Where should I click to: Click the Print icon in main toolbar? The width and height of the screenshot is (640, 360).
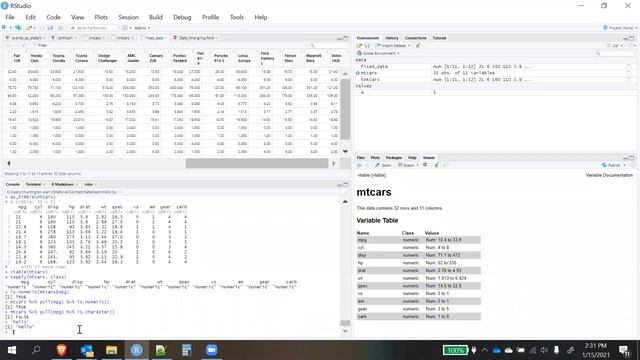click(60, 28)
